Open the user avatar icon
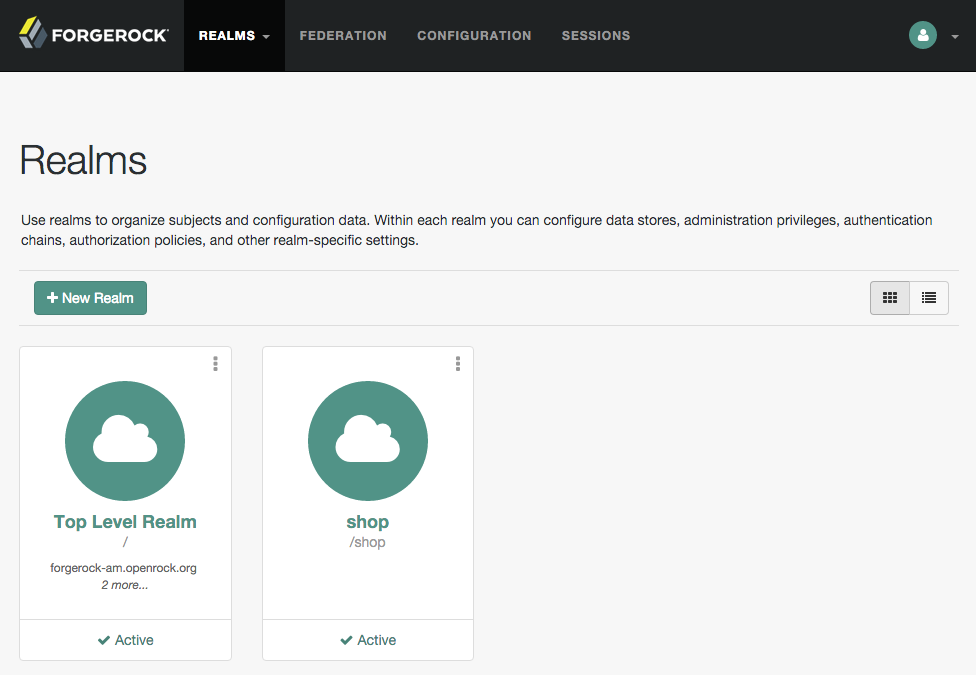The width and height of the screenshot is (976, 675). pos(922,35)
